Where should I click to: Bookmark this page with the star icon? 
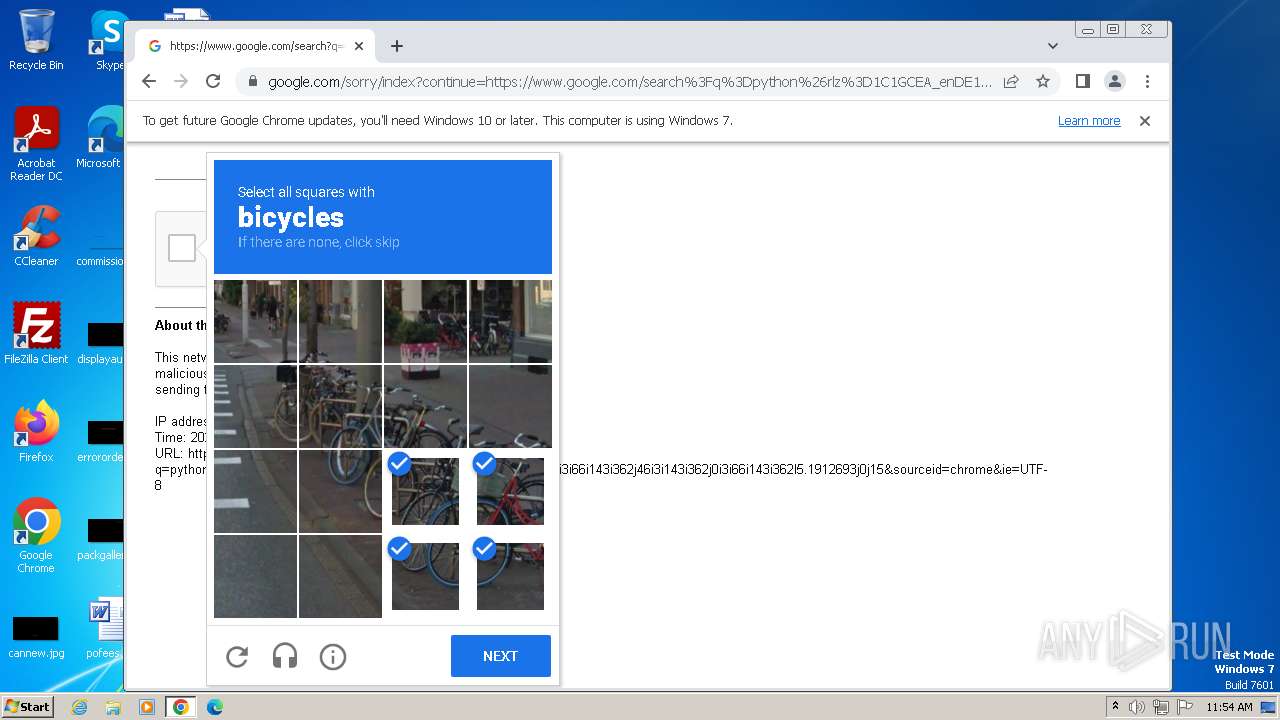[1043, 81]
